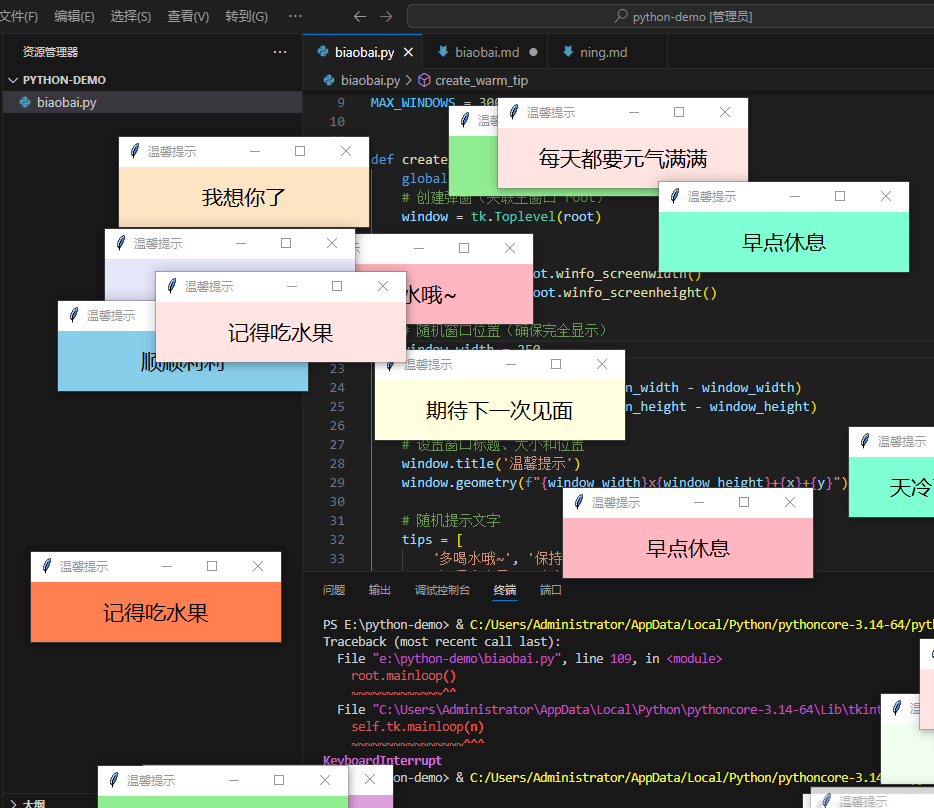Click the pink 早点休息 popup body

coord(687,548)
